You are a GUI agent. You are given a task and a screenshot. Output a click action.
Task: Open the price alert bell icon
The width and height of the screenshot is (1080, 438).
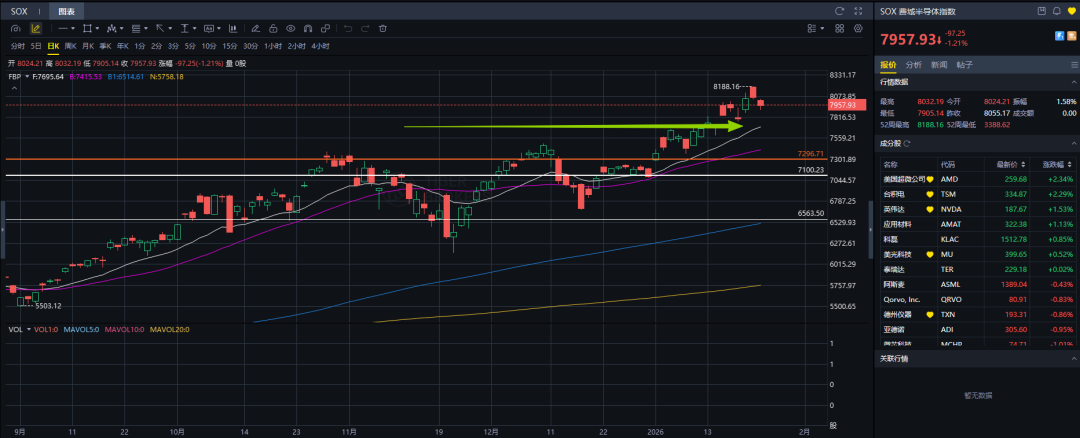1055,11
